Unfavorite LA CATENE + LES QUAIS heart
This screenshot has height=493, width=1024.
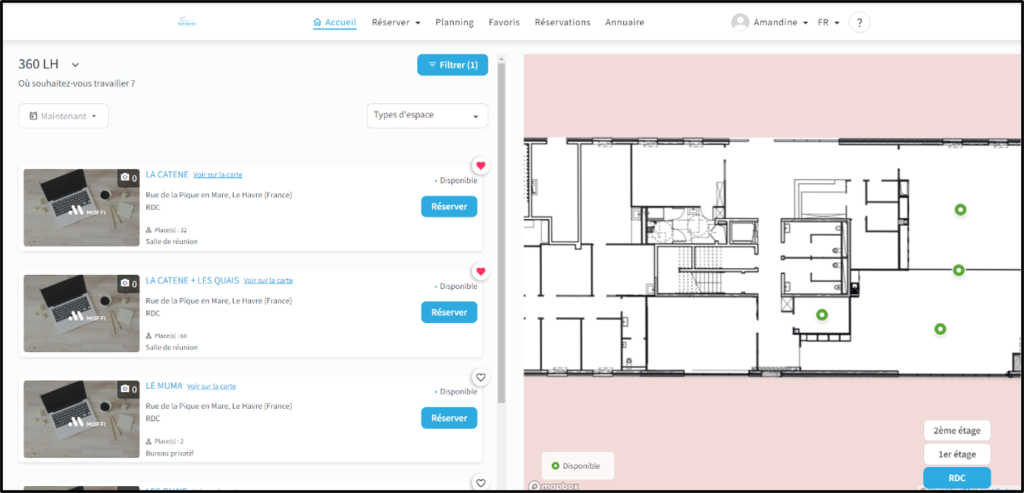point(481,271)
